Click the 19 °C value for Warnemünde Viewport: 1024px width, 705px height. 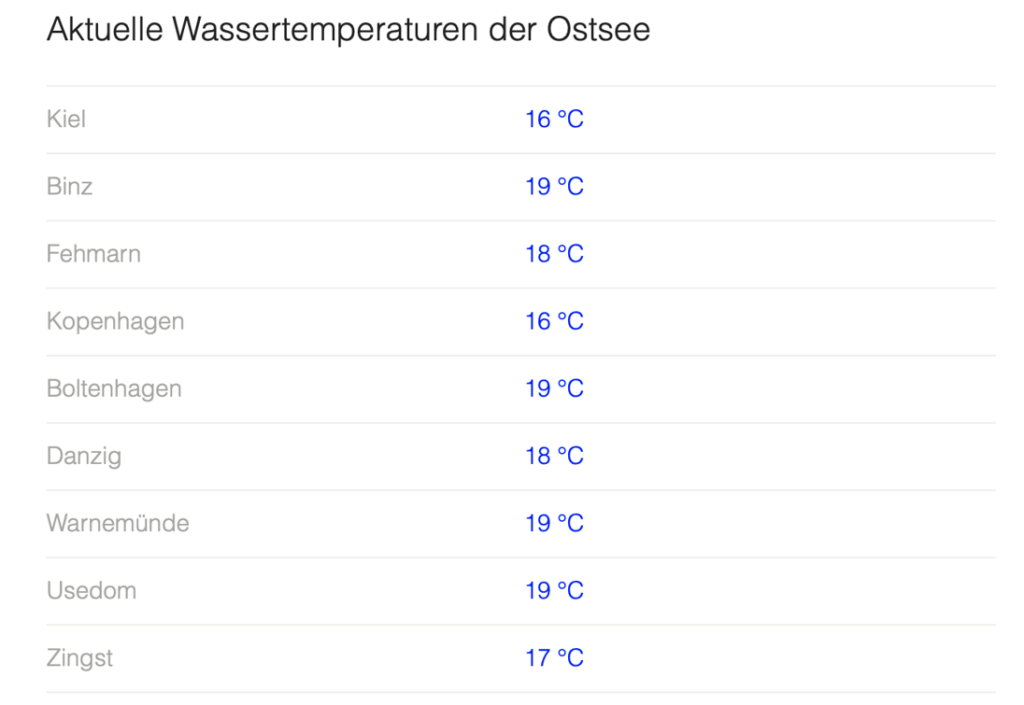(x=554, y=523)
